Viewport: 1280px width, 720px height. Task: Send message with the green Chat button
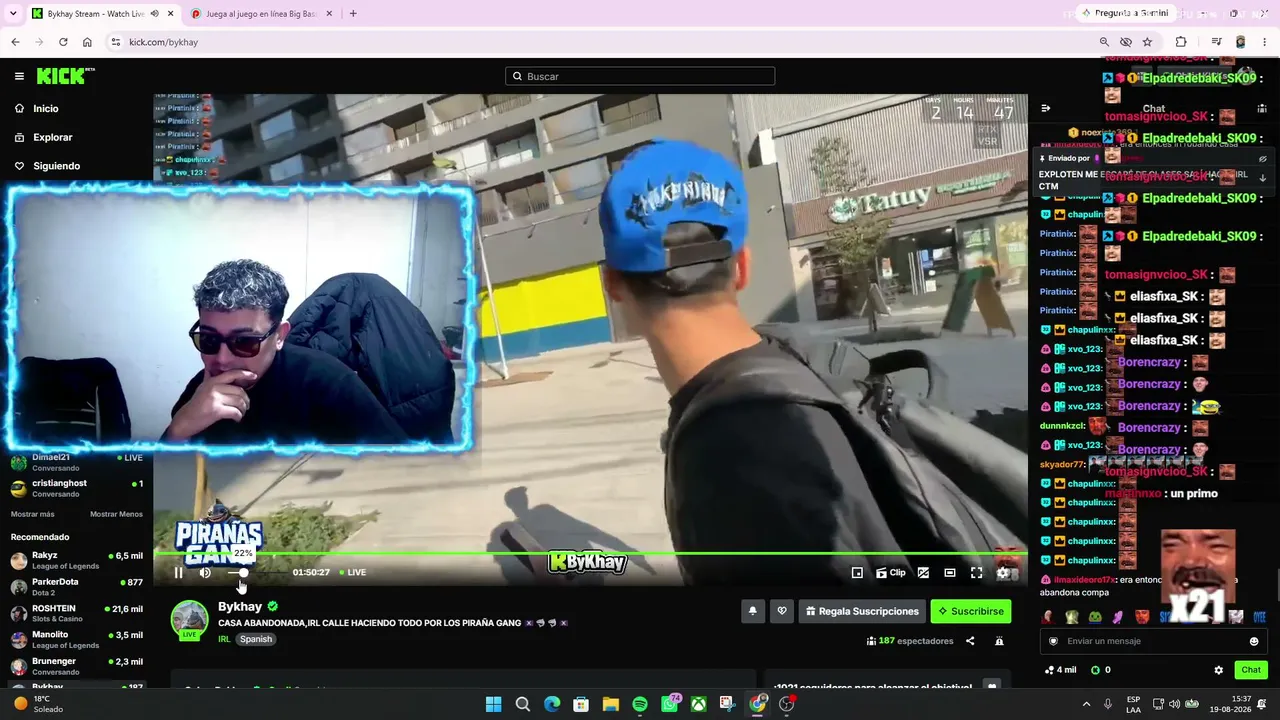1251,670
